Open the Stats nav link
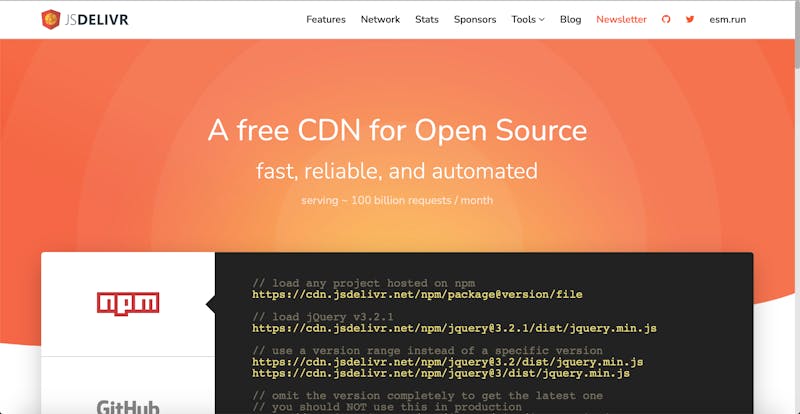 [427, 19]
